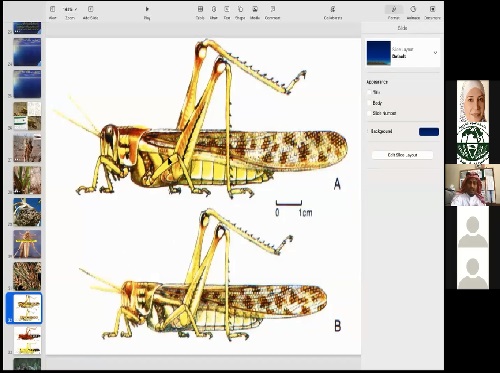Open the Zoom level dropdown
500x373 pixels.
pos(70,12)
